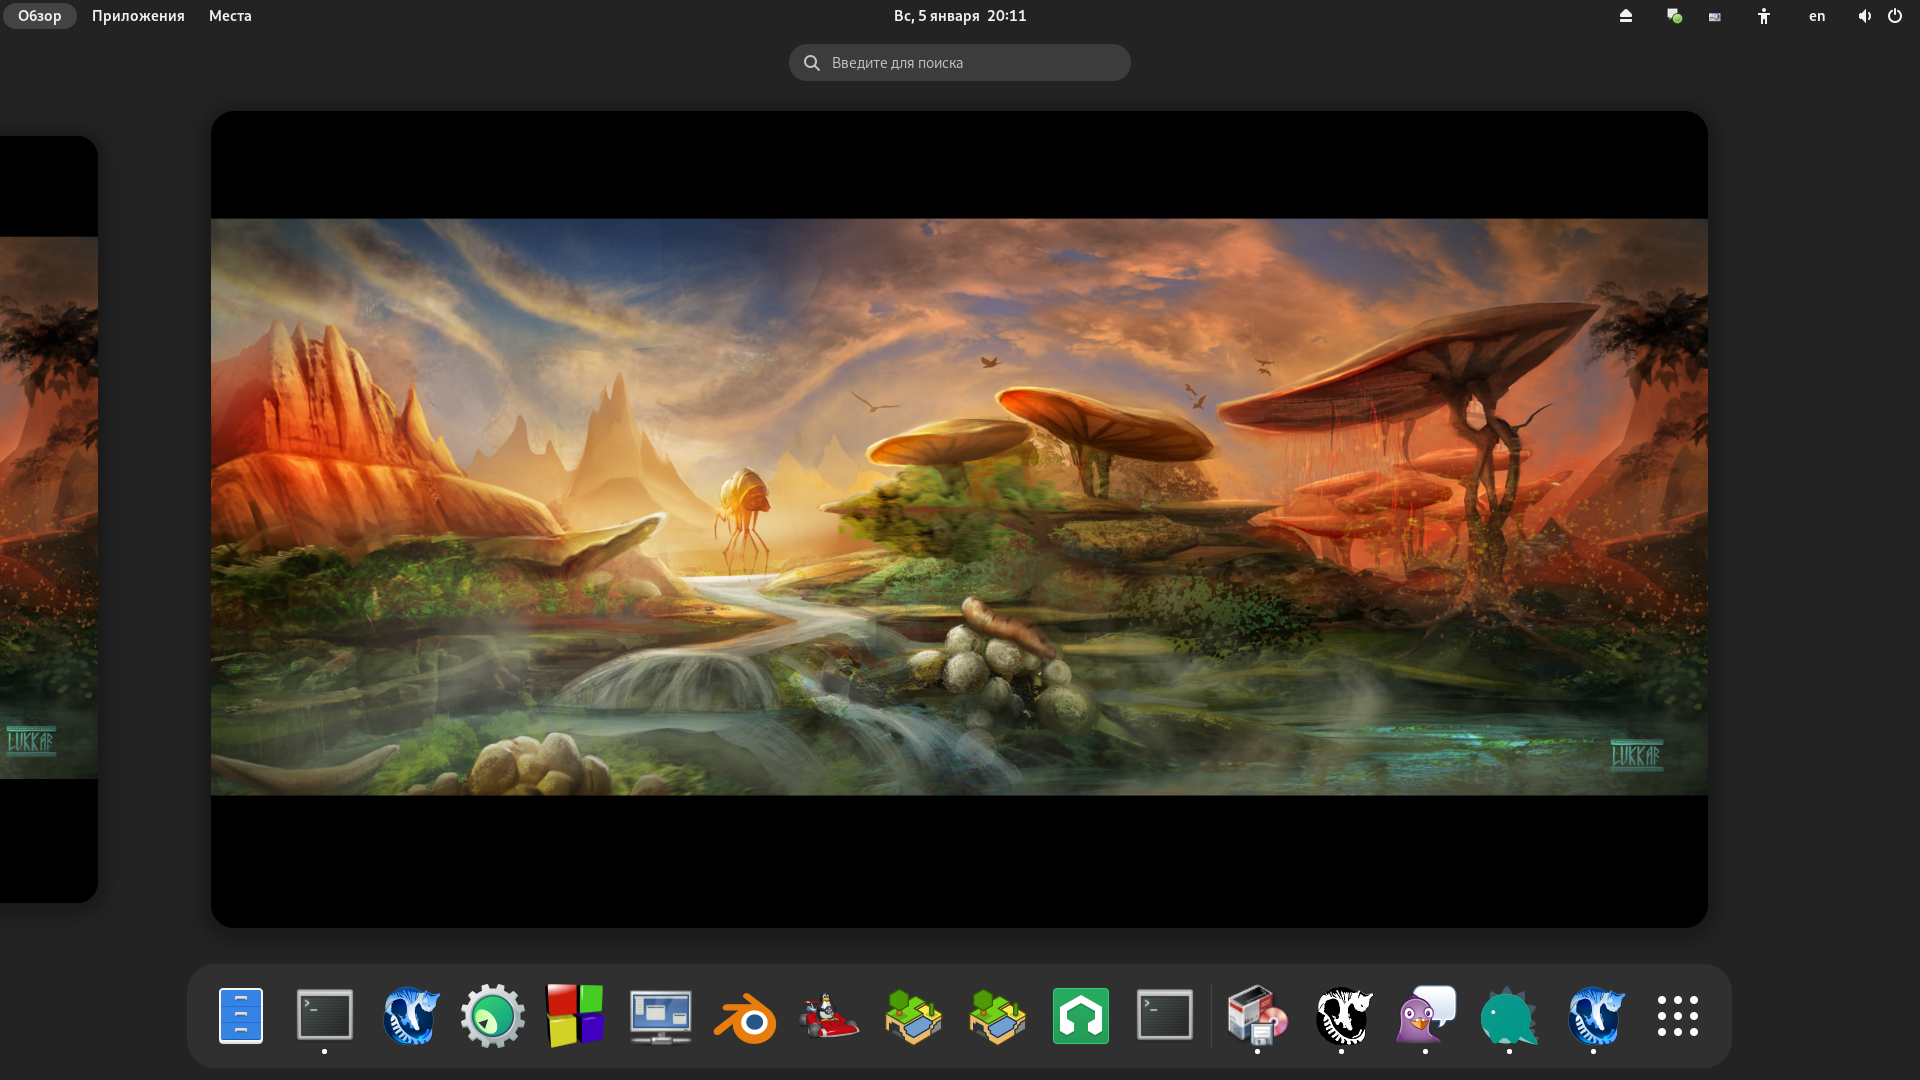Click the date and time clock
The image size is (1920, 1080).
point(960,16)
